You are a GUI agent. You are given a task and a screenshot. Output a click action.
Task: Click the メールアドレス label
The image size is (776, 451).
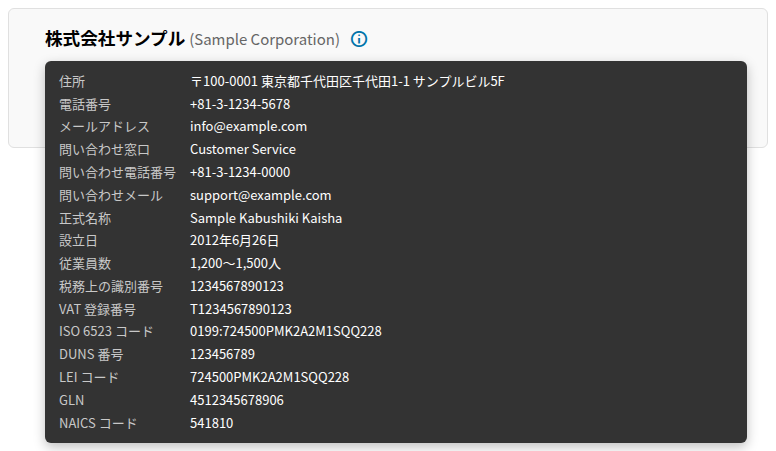pos(104,127)
